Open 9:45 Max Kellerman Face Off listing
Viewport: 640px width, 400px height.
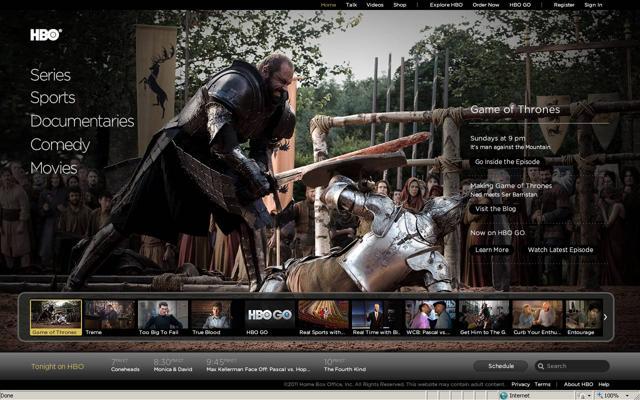[x=258, y=365]
